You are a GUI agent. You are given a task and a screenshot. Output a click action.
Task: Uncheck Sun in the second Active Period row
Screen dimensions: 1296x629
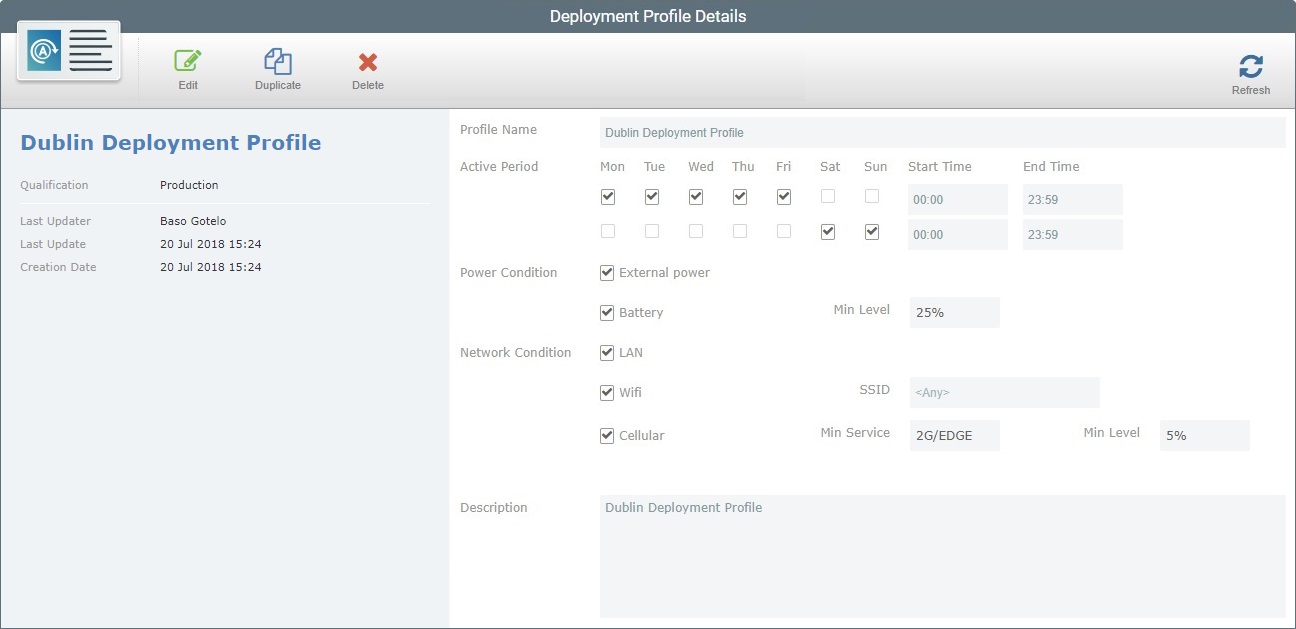click(871, 231)
